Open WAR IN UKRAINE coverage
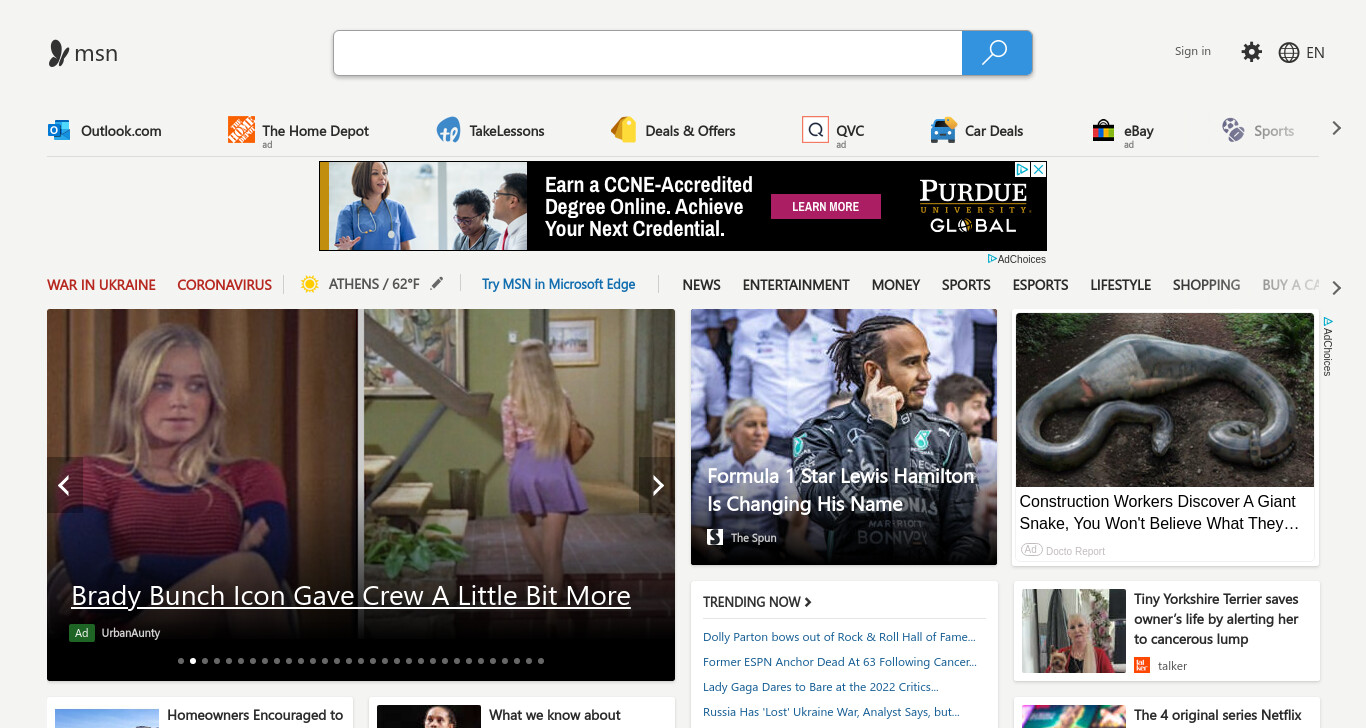 (101, 285)
